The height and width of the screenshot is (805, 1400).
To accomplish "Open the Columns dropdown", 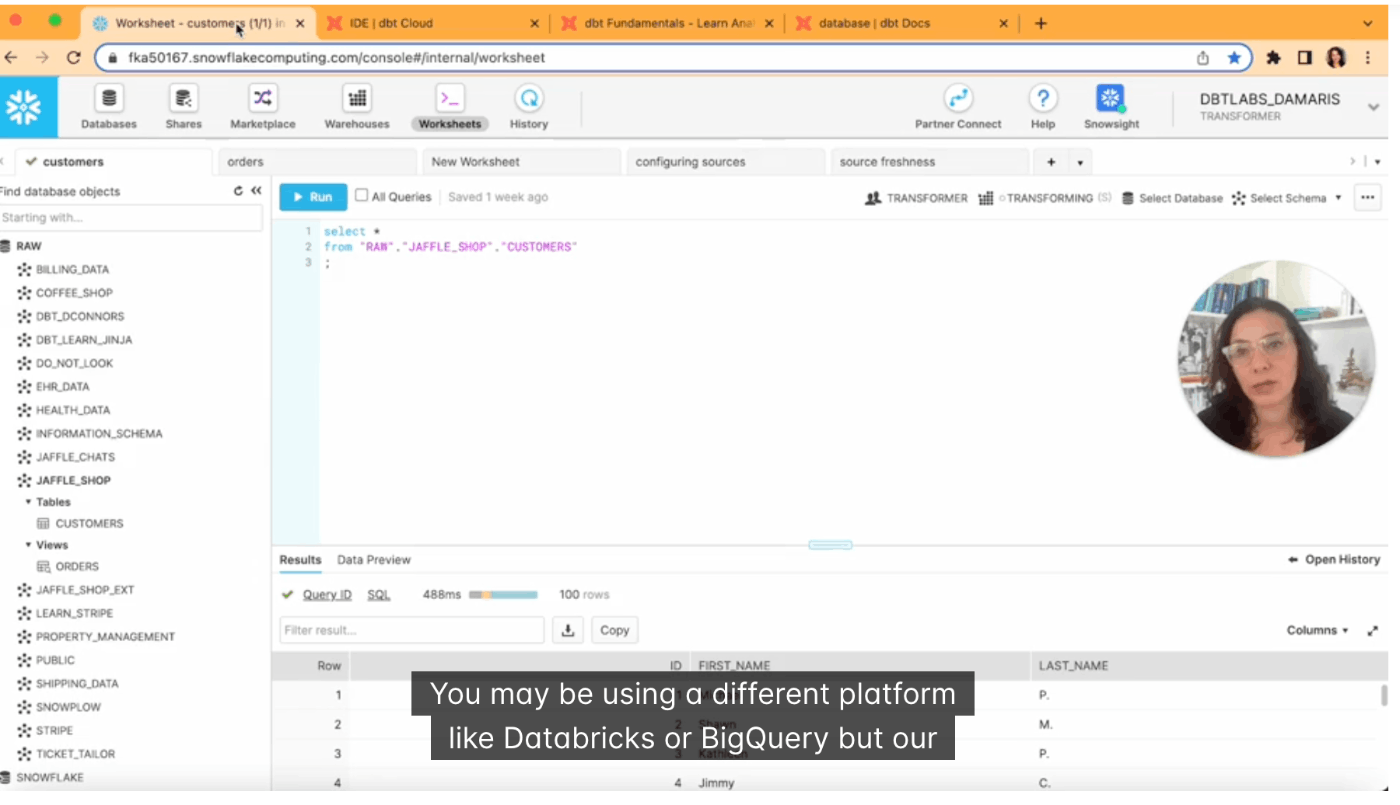I will point(1317,631).
